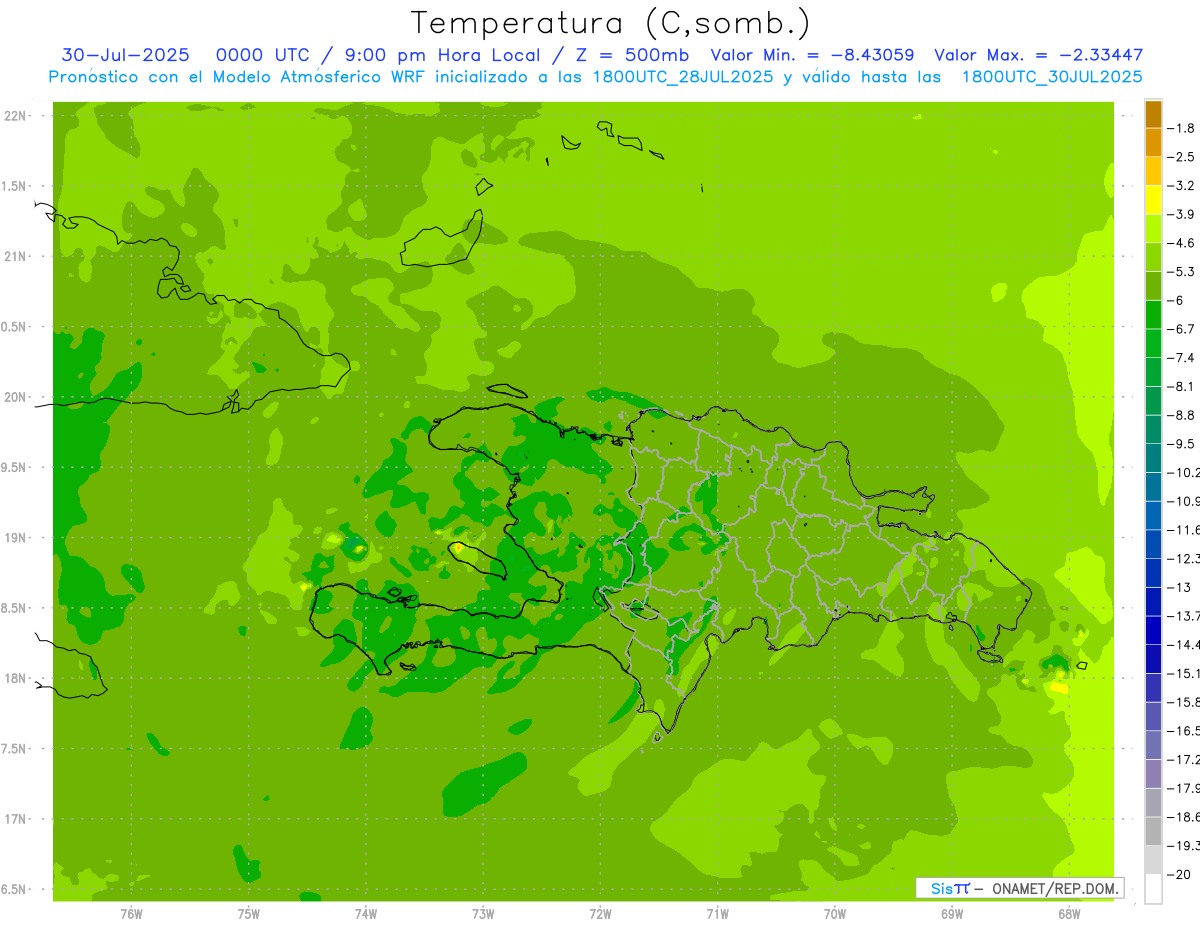
Task: Click the '18N' latitude label
Action: pyautogui.click(x=15, y=678)
